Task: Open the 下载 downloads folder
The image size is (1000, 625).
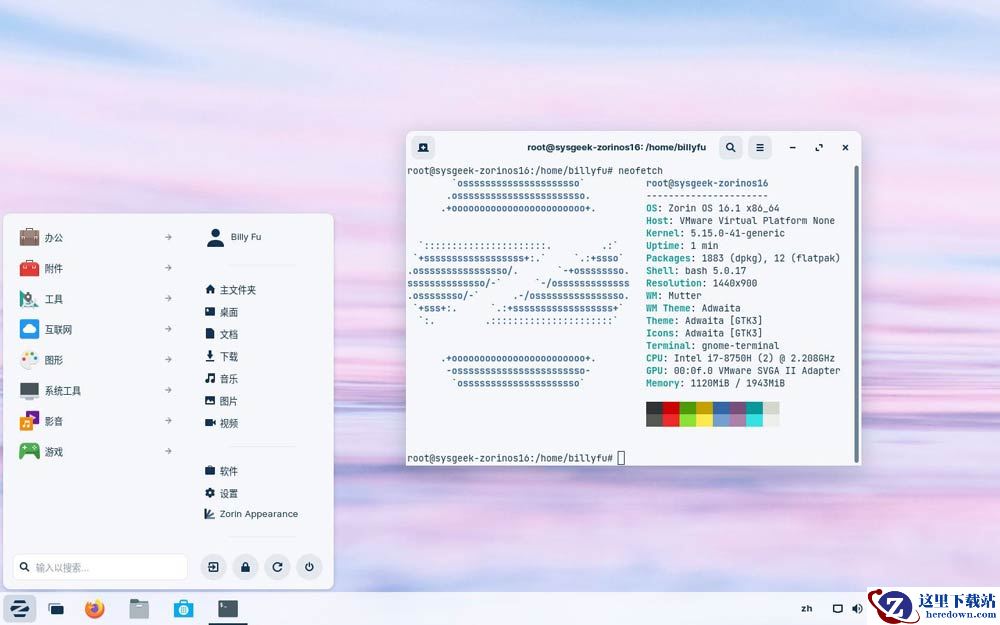Action: coord(222,357)
